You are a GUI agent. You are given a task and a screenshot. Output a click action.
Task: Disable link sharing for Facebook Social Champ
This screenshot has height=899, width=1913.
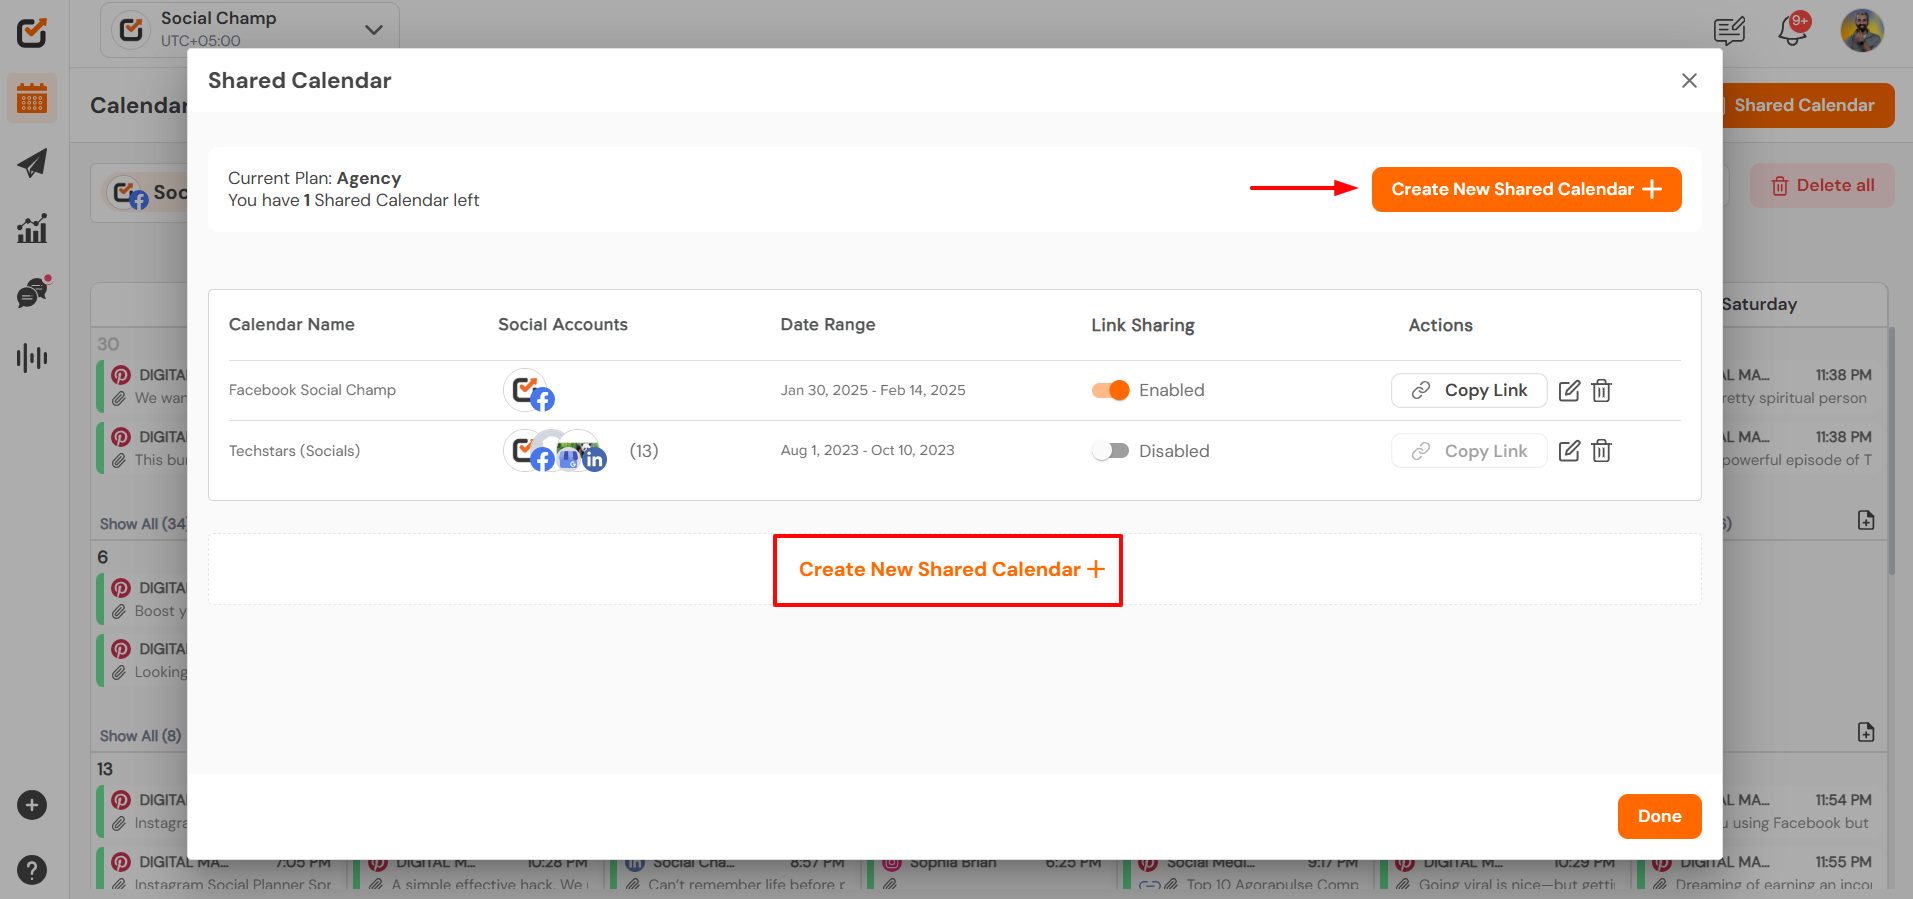1110,390
